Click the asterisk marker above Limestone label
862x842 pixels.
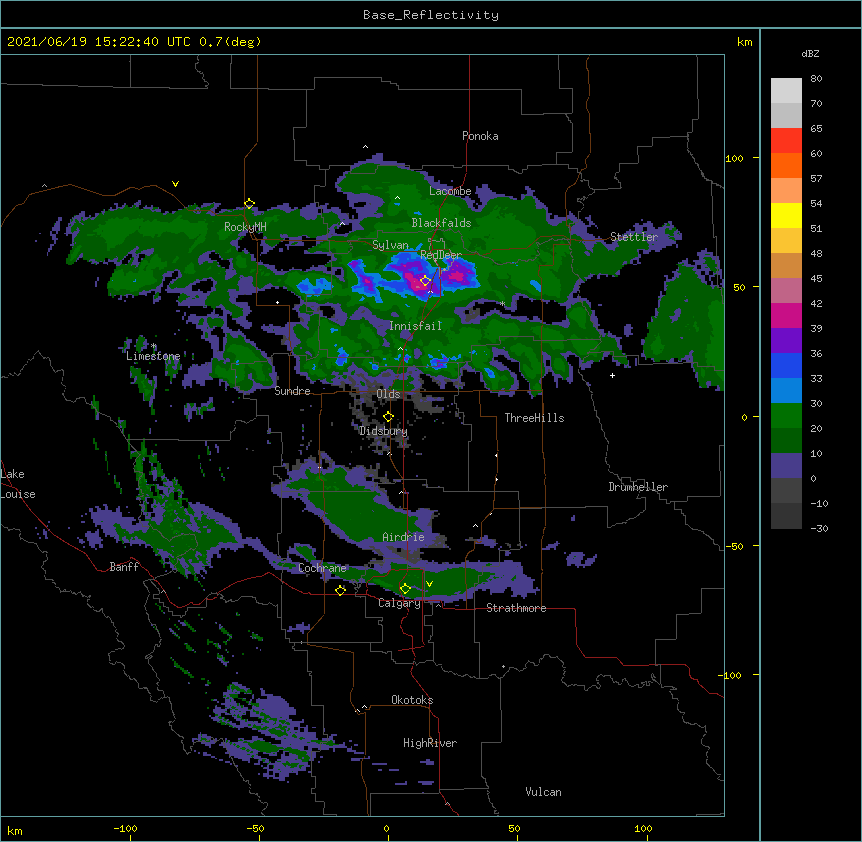(x=153, y=346)
